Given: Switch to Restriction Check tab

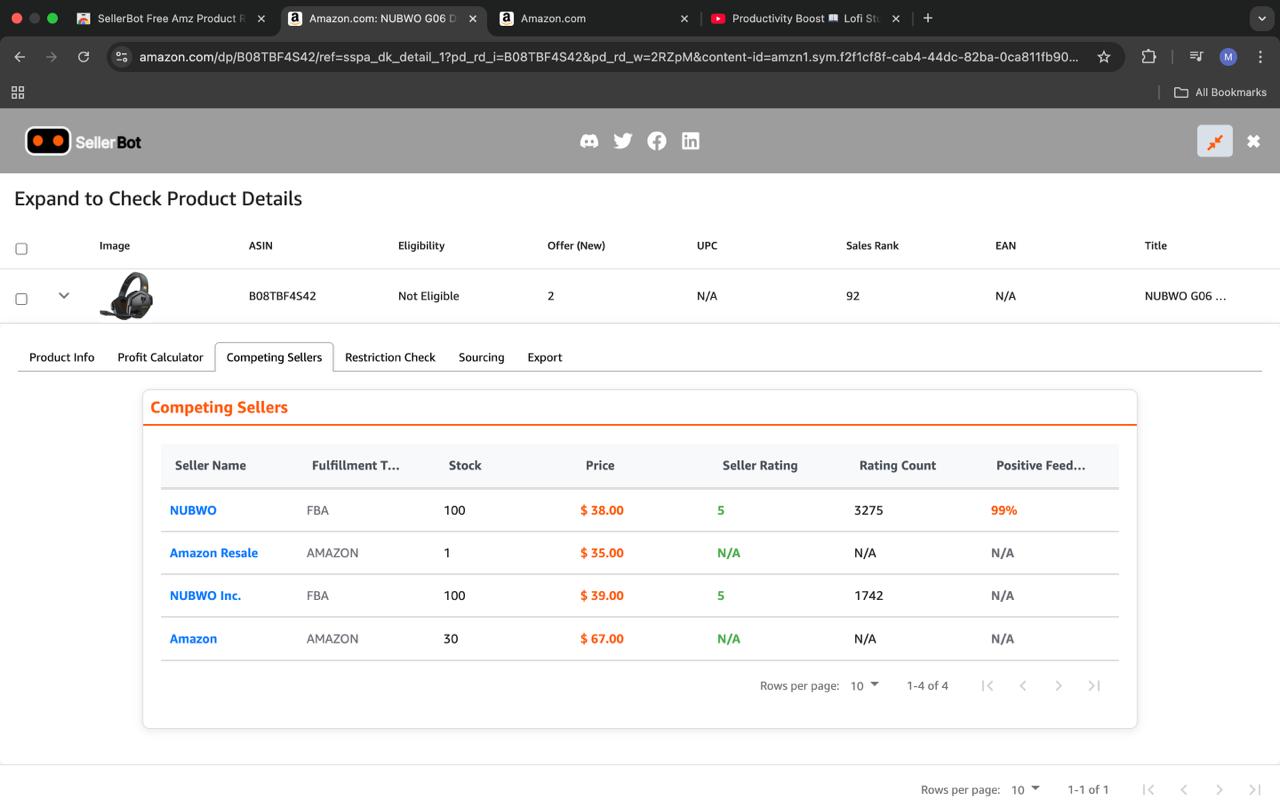Looking at the screenshot, I should [390, 357].
